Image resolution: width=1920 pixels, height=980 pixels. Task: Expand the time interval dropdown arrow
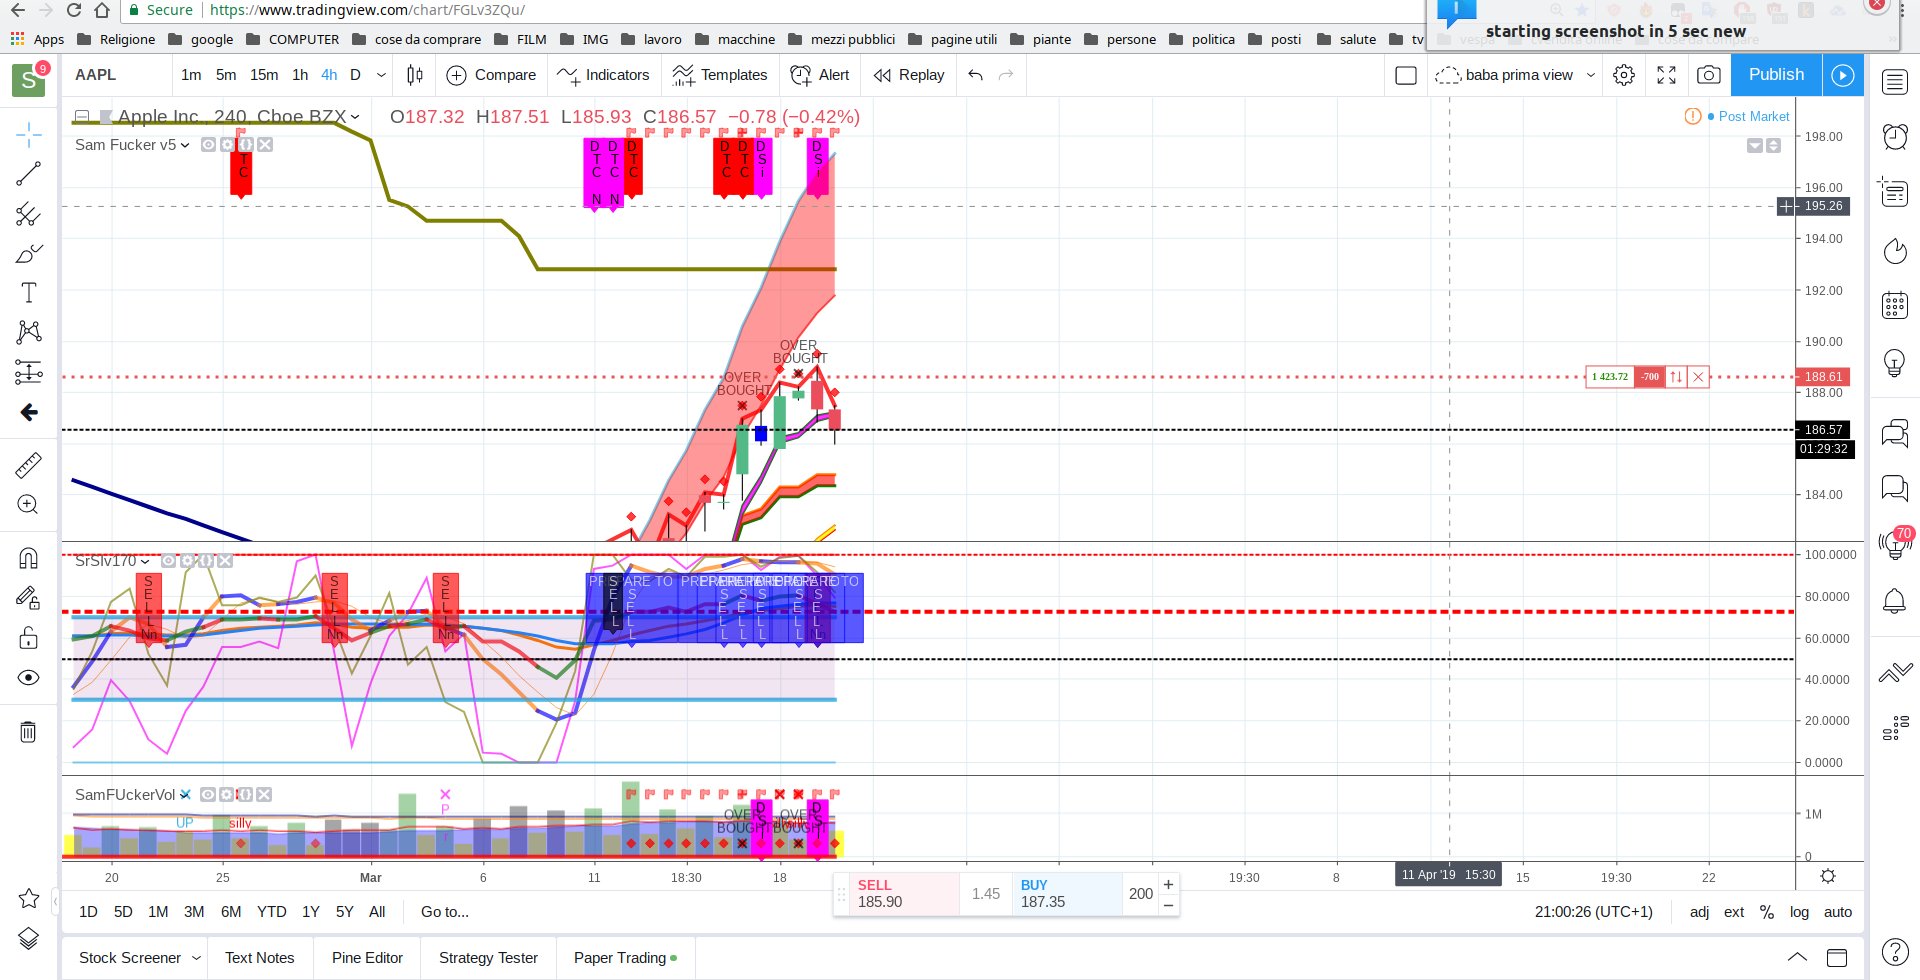381,75
